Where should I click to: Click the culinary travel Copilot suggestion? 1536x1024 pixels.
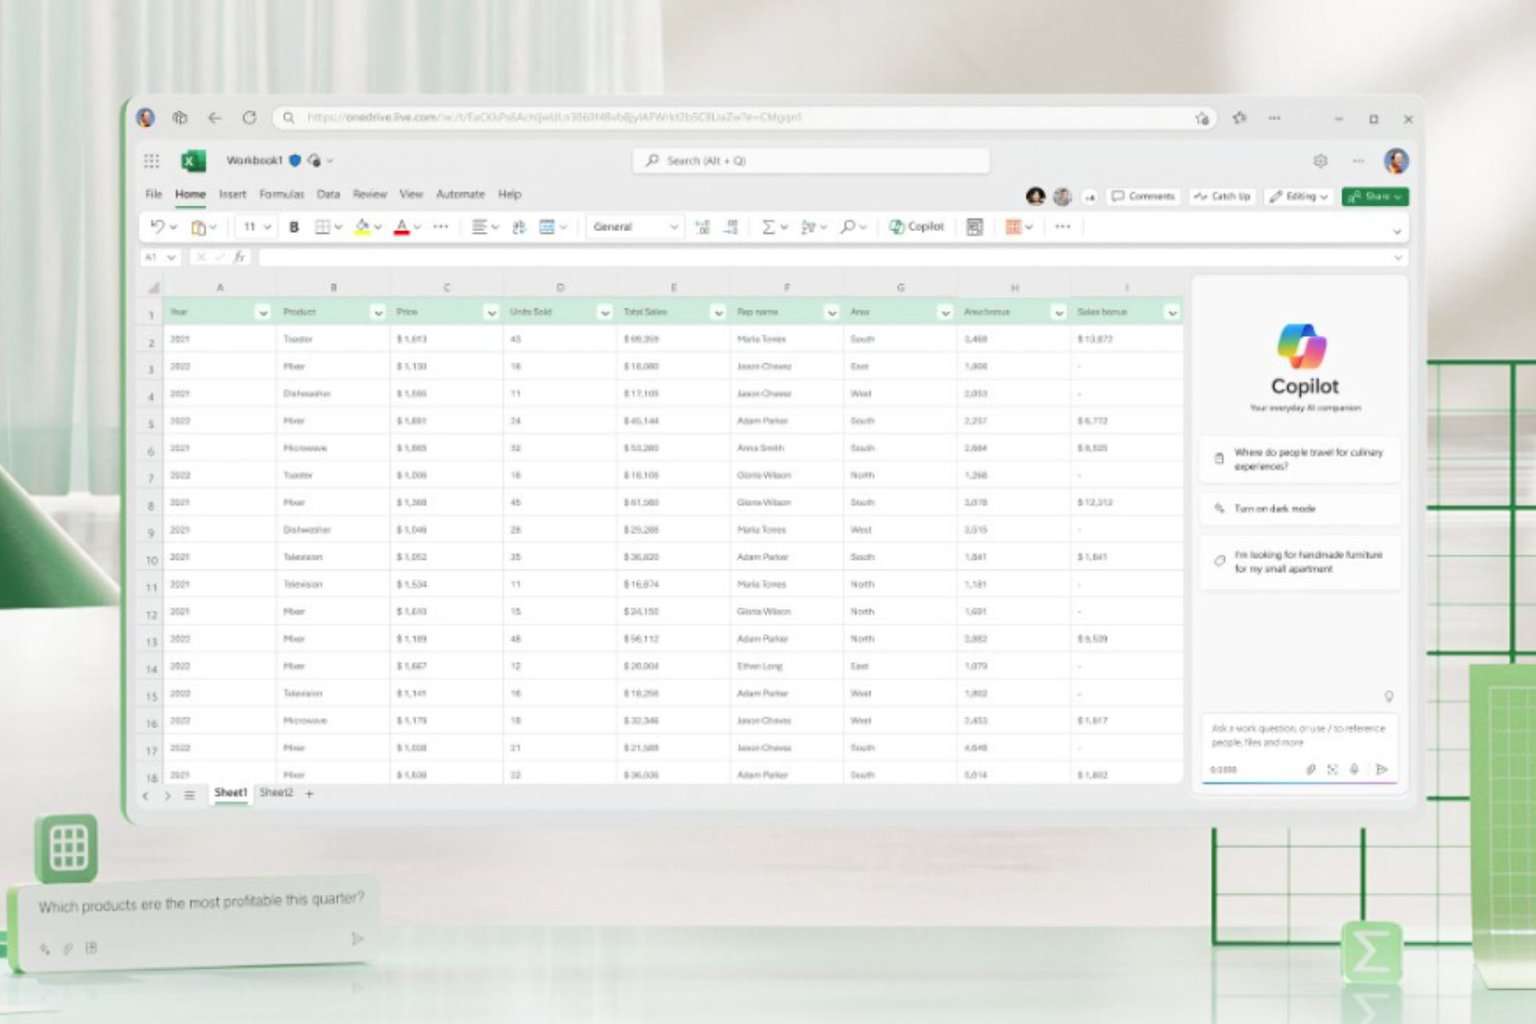pyautogui.click(x=1300, y=459)
